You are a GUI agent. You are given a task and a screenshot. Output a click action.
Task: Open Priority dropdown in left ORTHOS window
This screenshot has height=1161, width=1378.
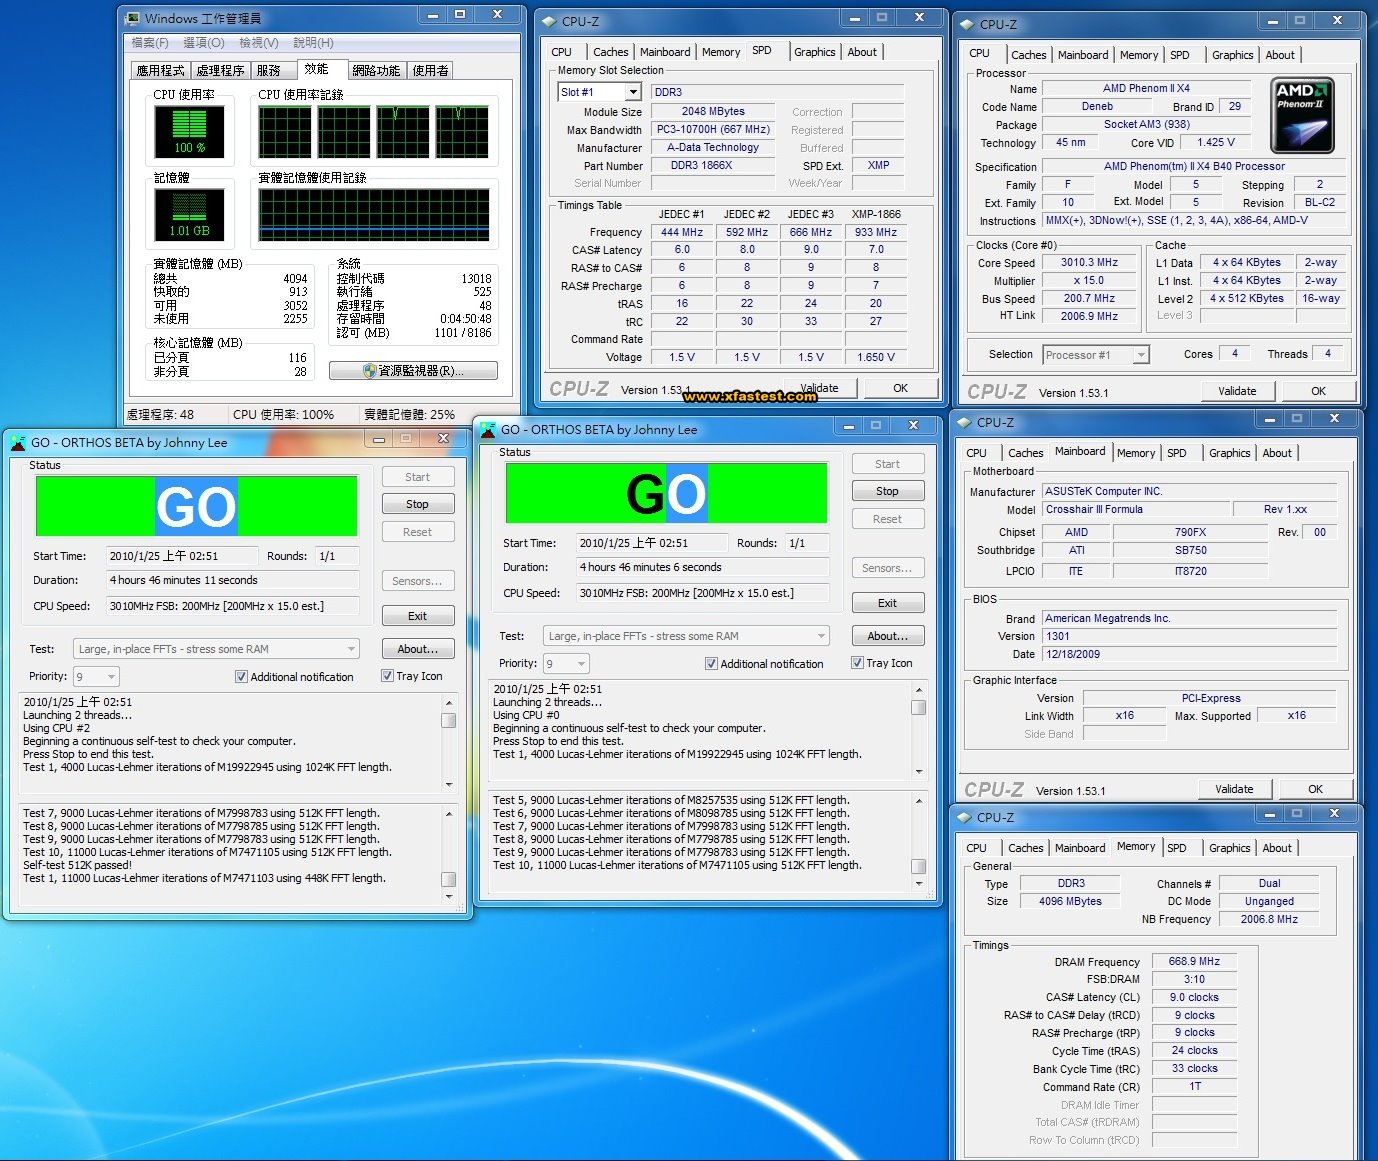(x=96, y=677)
